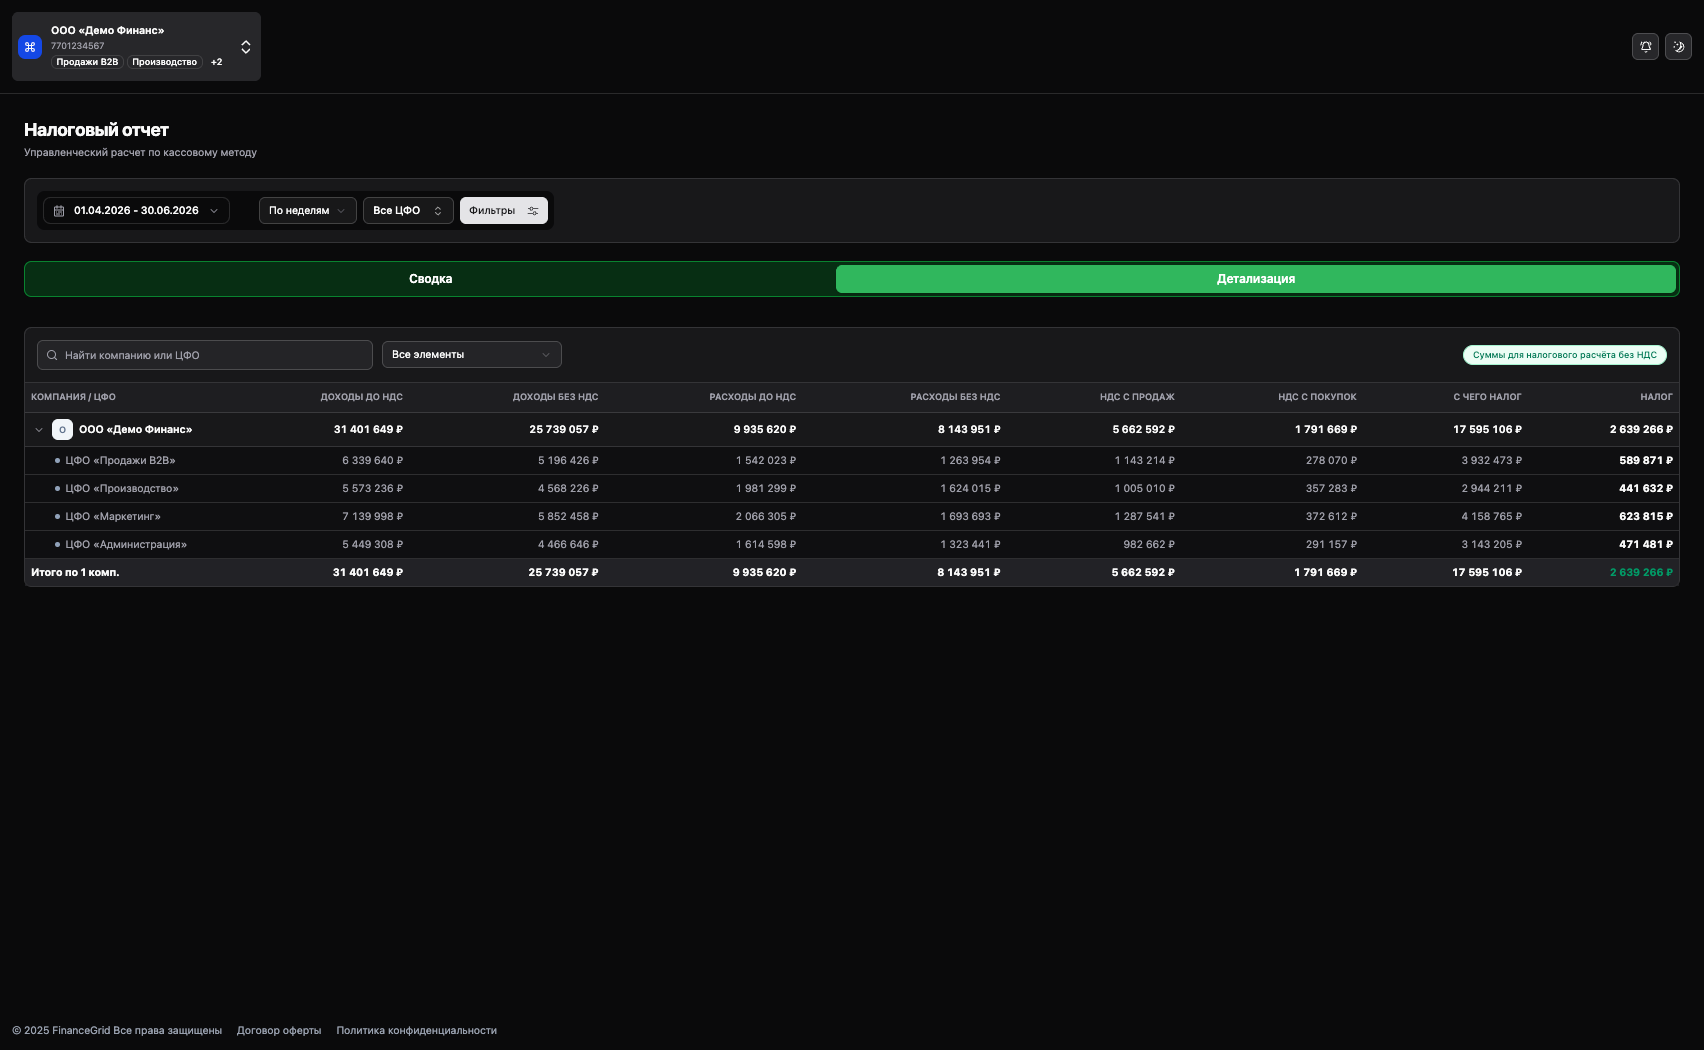Click the «Продажи B2B» tag in company card
This screenshot has height=1050, width=1704.
pos(87,62)
